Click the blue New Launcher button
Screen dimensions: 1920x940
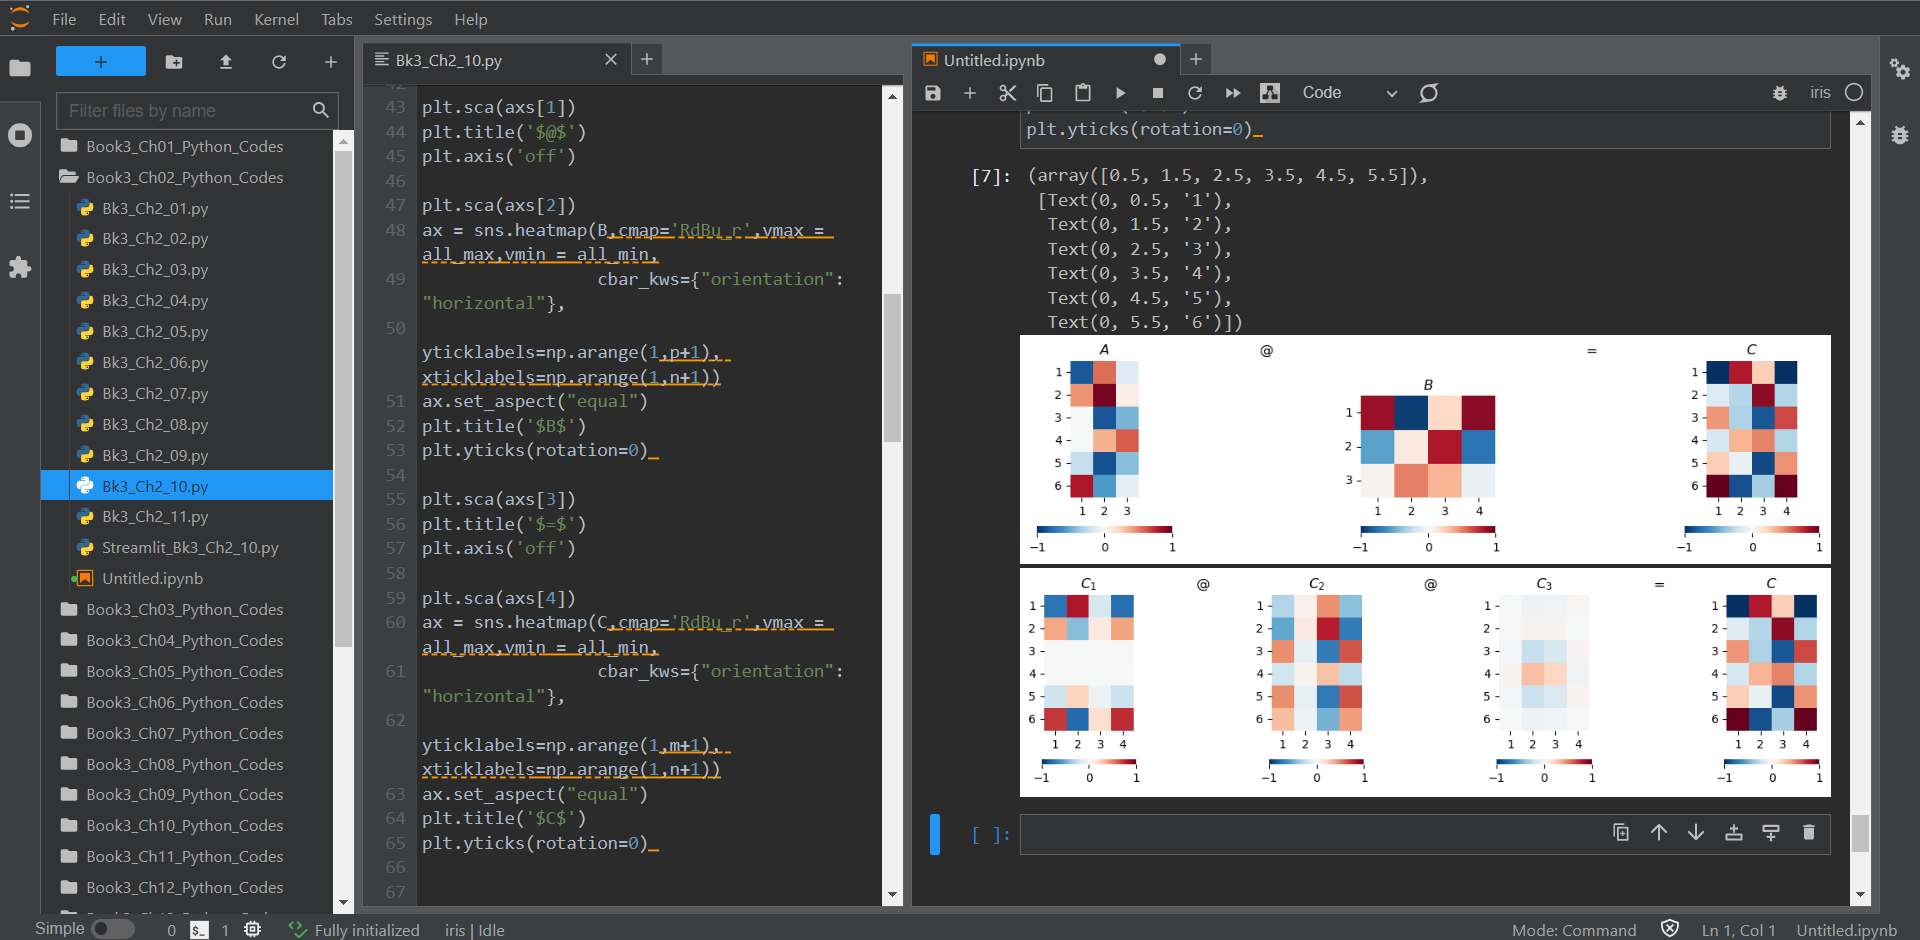point(101,62)
